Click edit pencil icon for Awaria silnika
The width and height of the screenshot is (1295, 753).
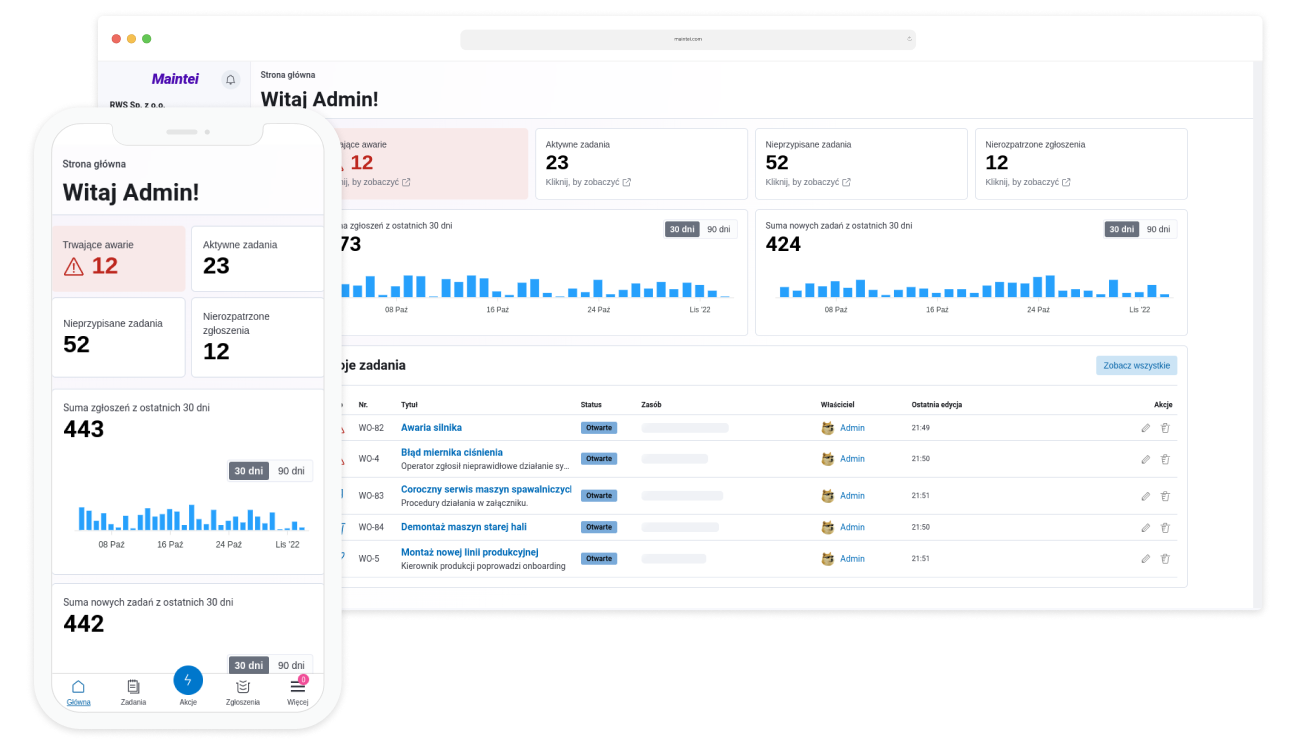[1146, 428]
